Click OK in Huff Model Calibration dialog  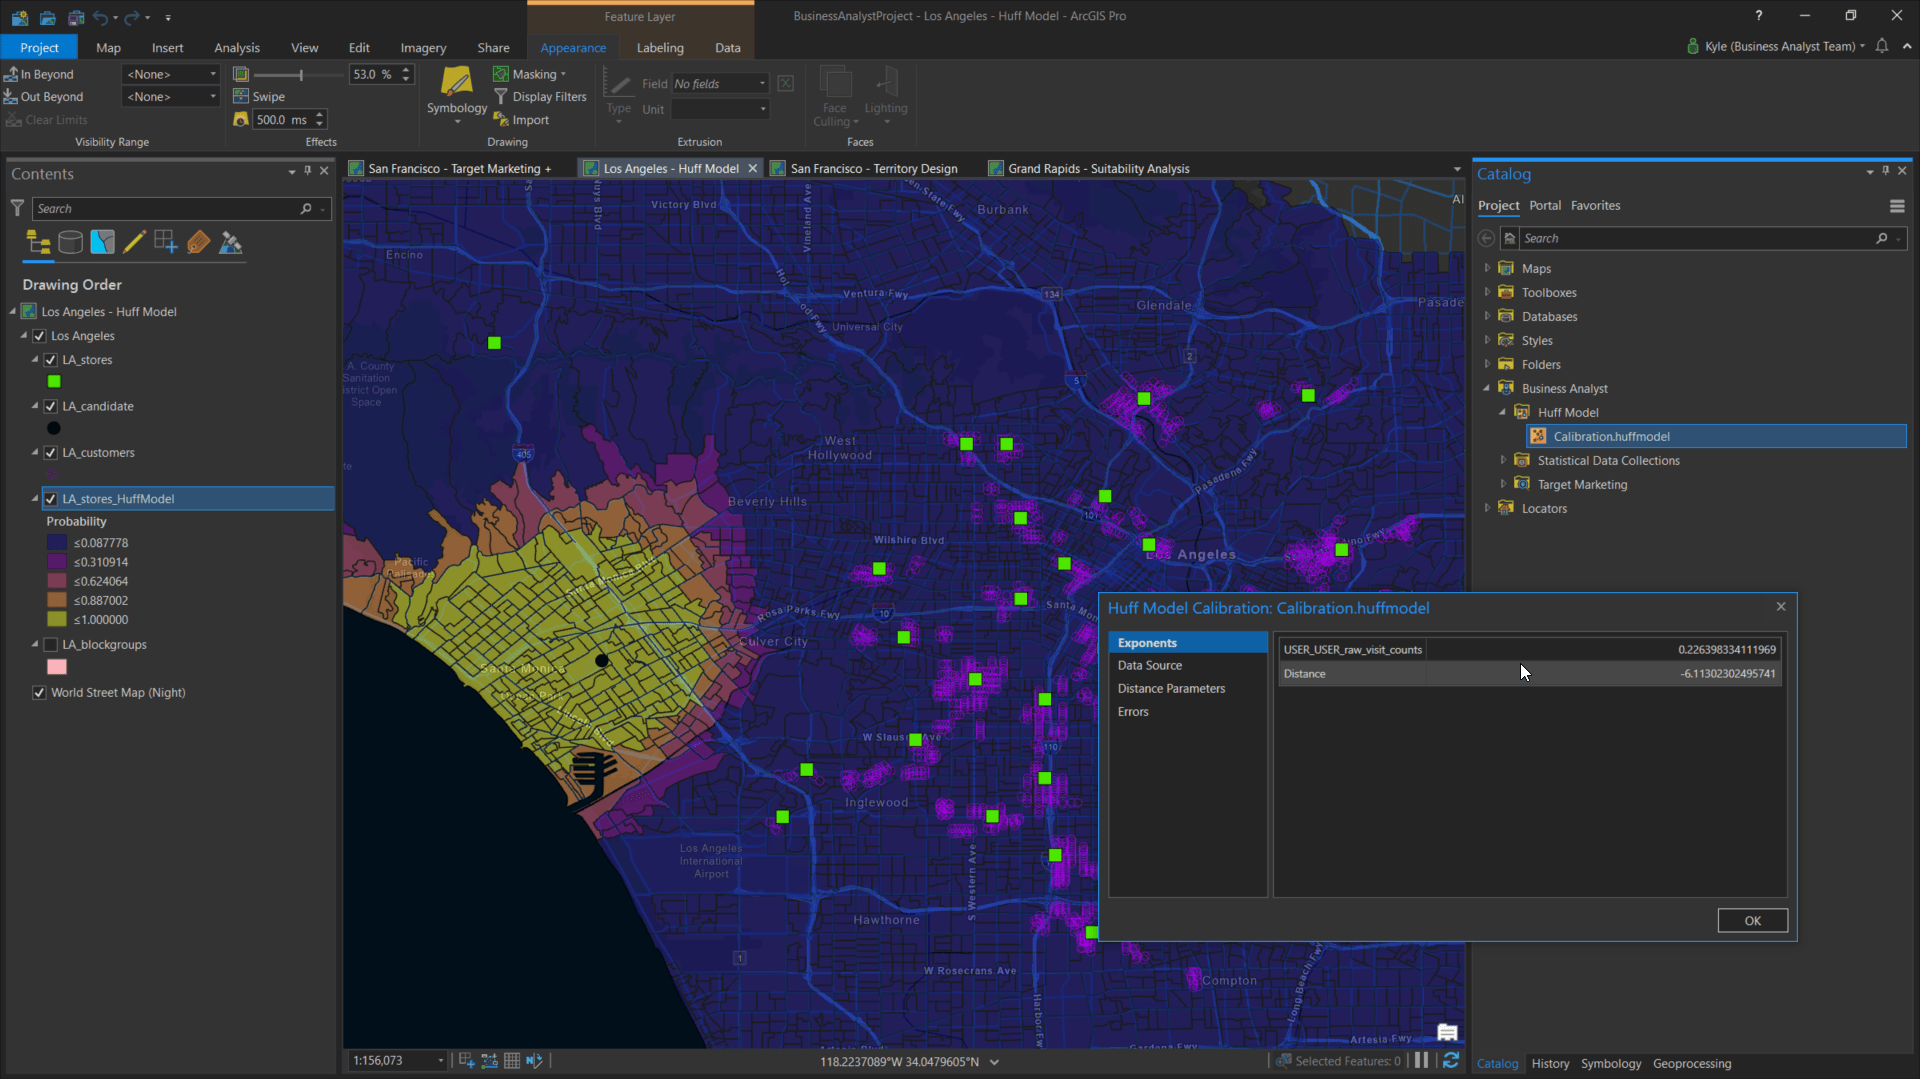coord(1752,921)
